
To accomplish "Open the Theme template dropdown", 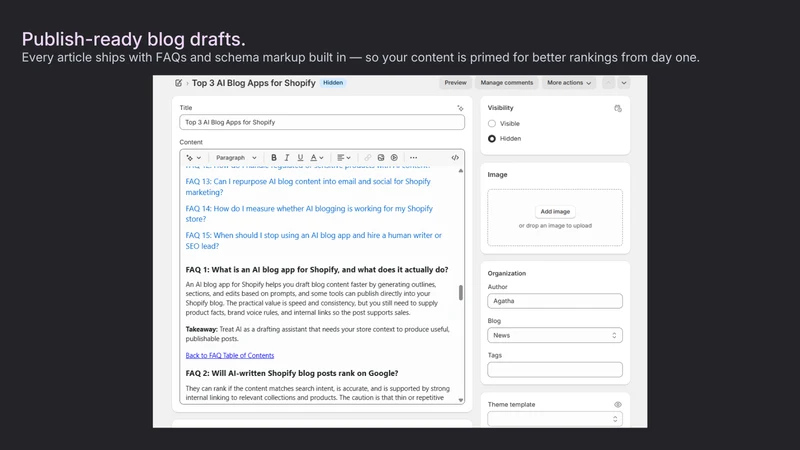I will pos(555,419).
